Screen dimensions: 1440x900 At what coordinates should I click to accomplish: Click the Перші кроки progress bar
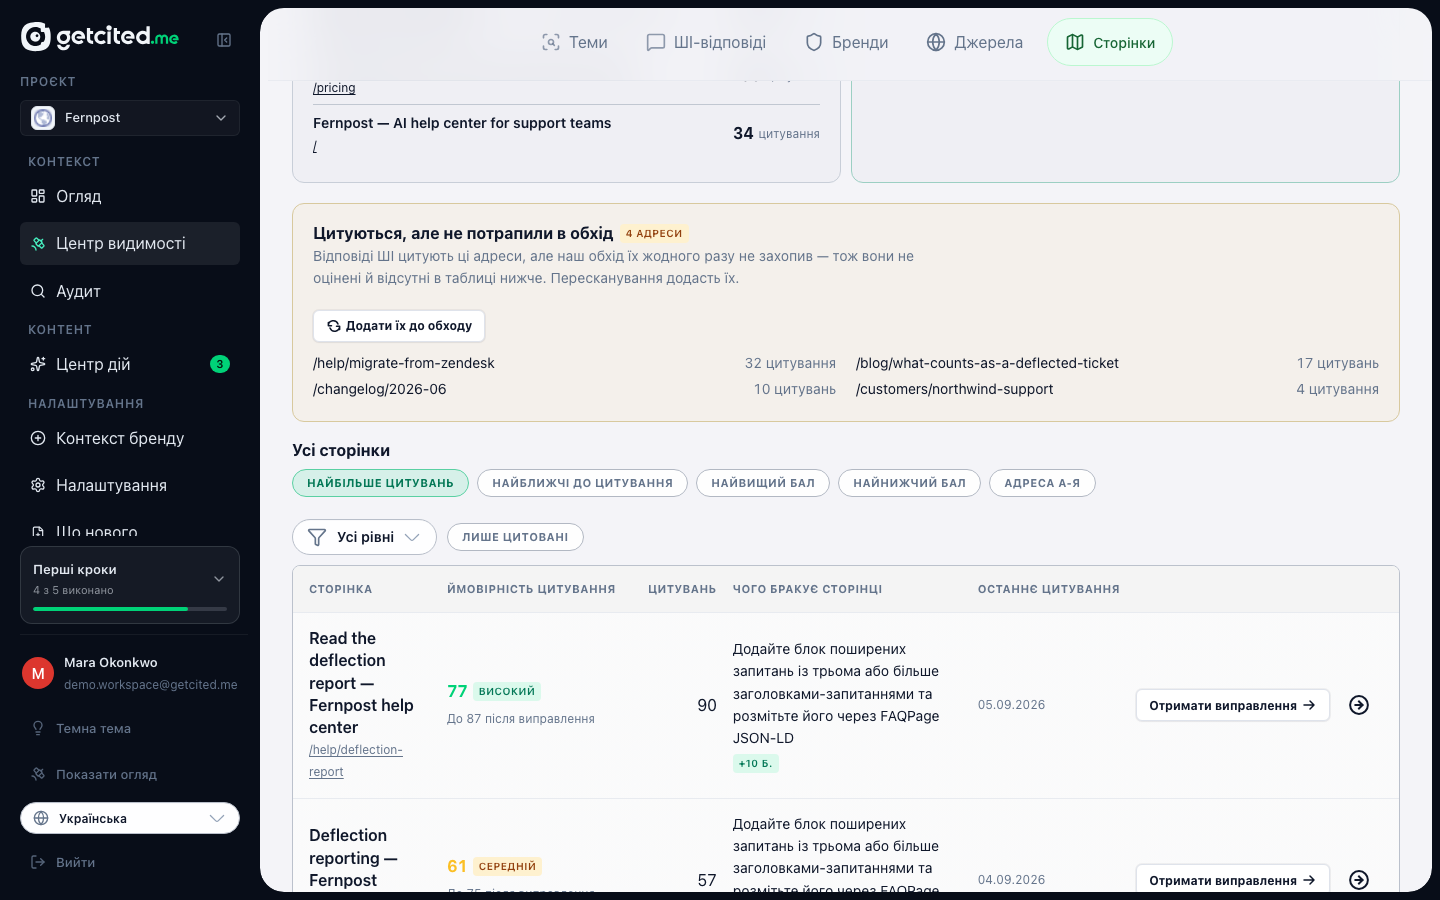click(130, 609)
